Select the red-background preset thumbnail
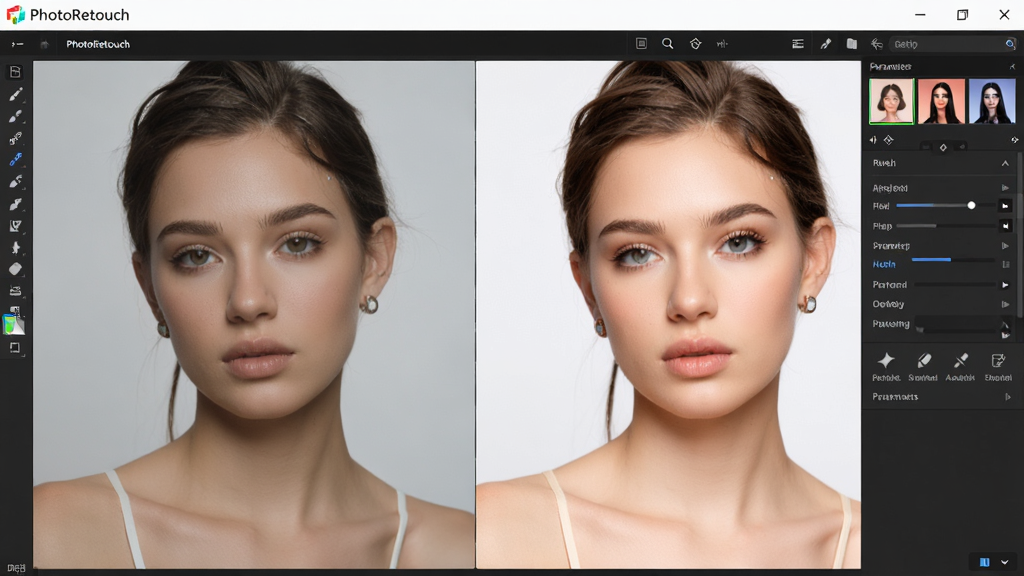Viewport: 1024px width, 576px height. pos(941,101)
